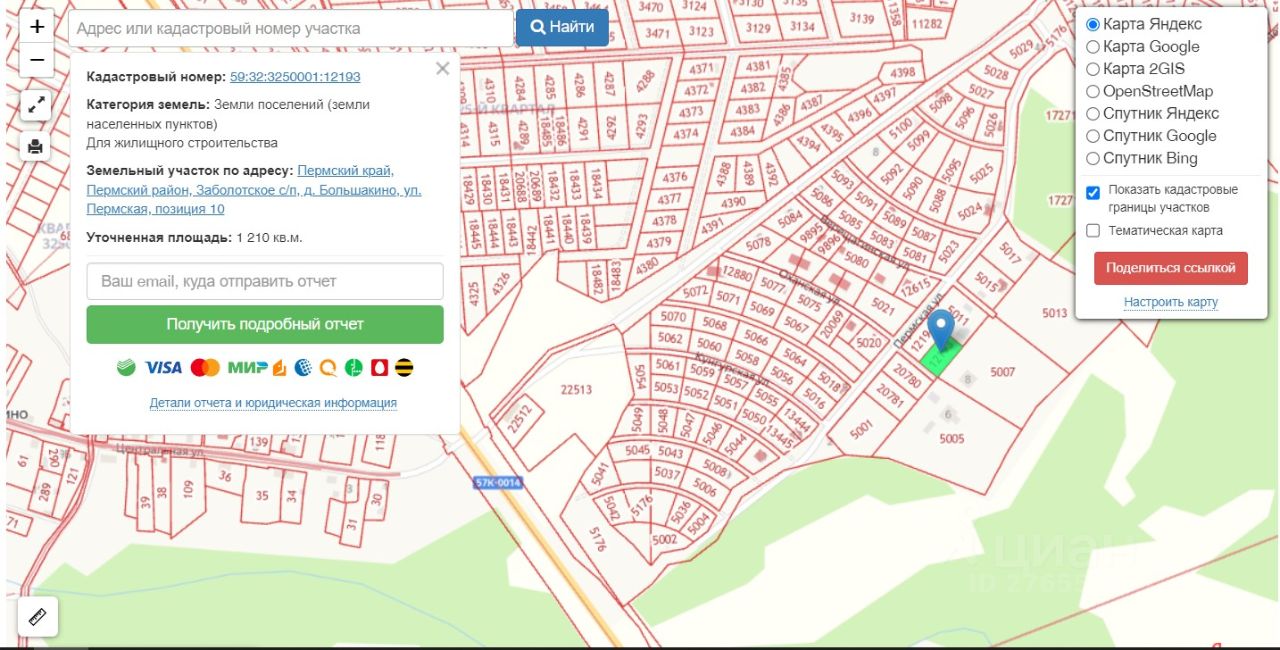1280x650 pixels.
Task: Focus the email input field
Action: click(265, 281)
